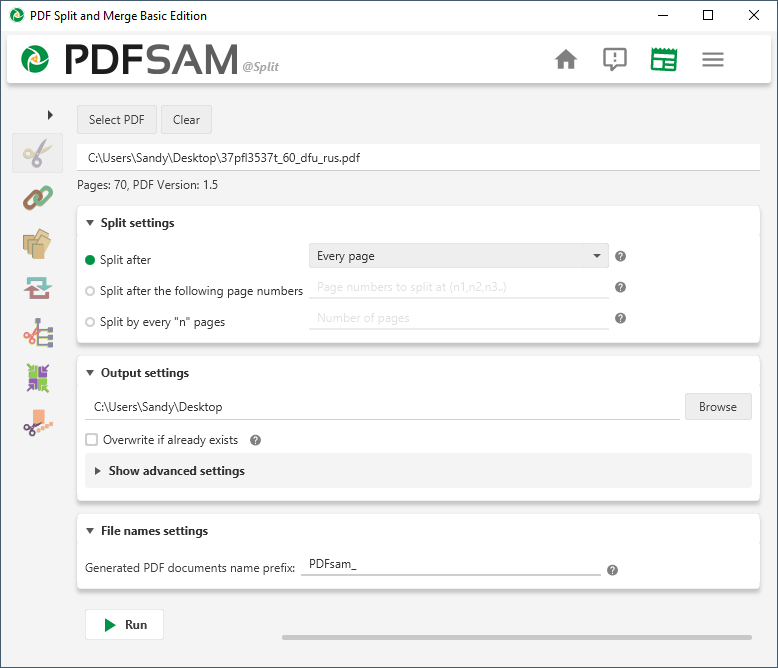Screen dimensions: 778x668
Task: Expand Show advanced settings
Action: (x=418, y=470)
